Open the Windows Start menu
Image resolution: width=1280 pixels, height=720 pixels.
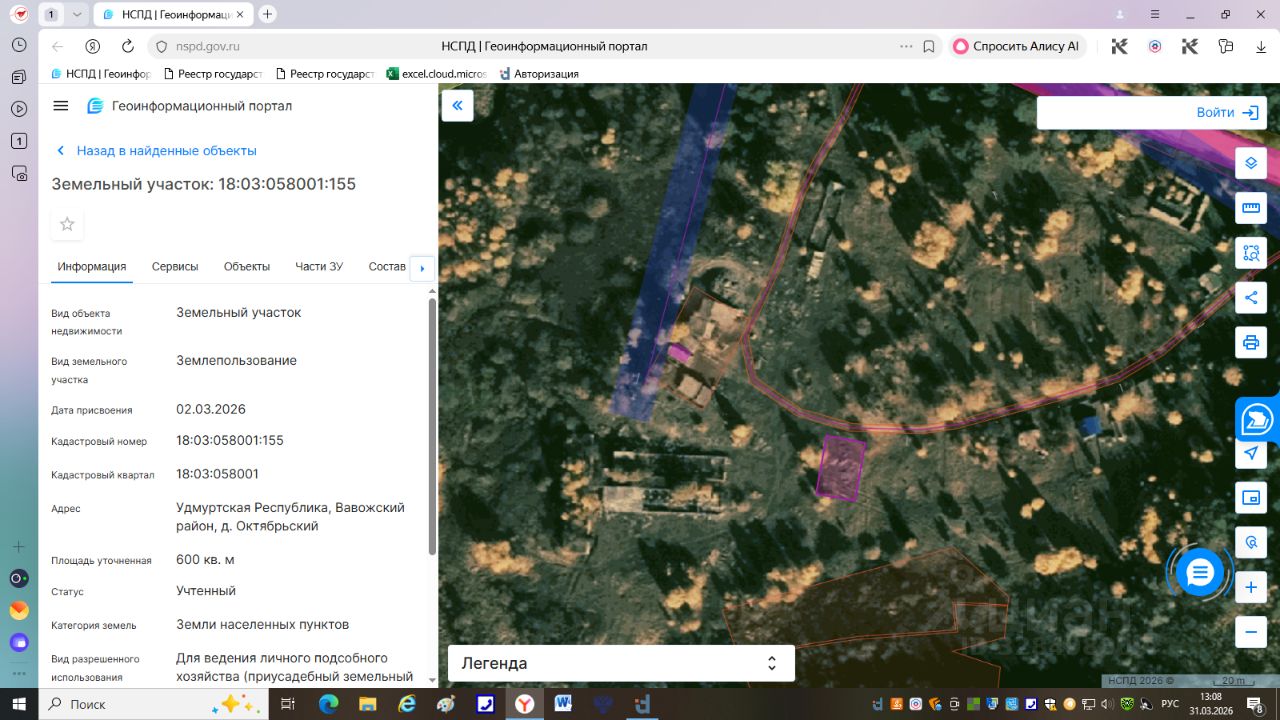coord(19,704)
